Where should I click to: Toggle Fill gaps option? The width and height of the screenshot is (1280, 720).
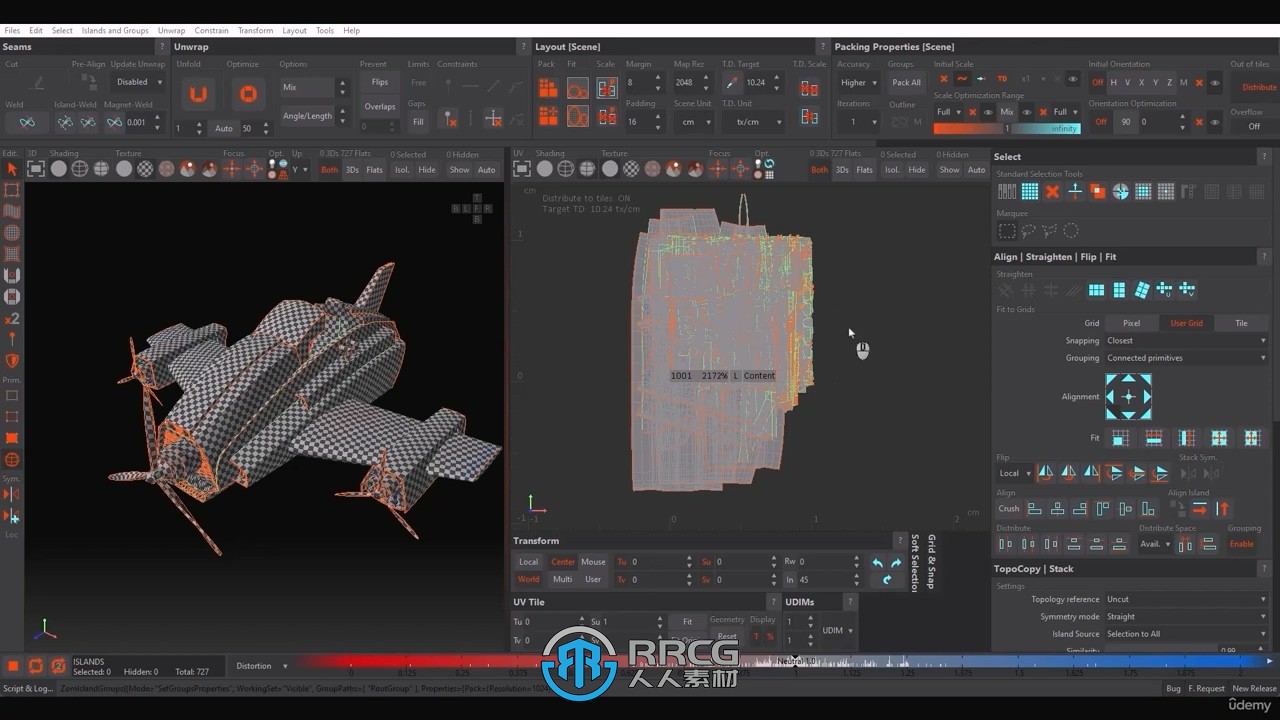click(418, 122)
